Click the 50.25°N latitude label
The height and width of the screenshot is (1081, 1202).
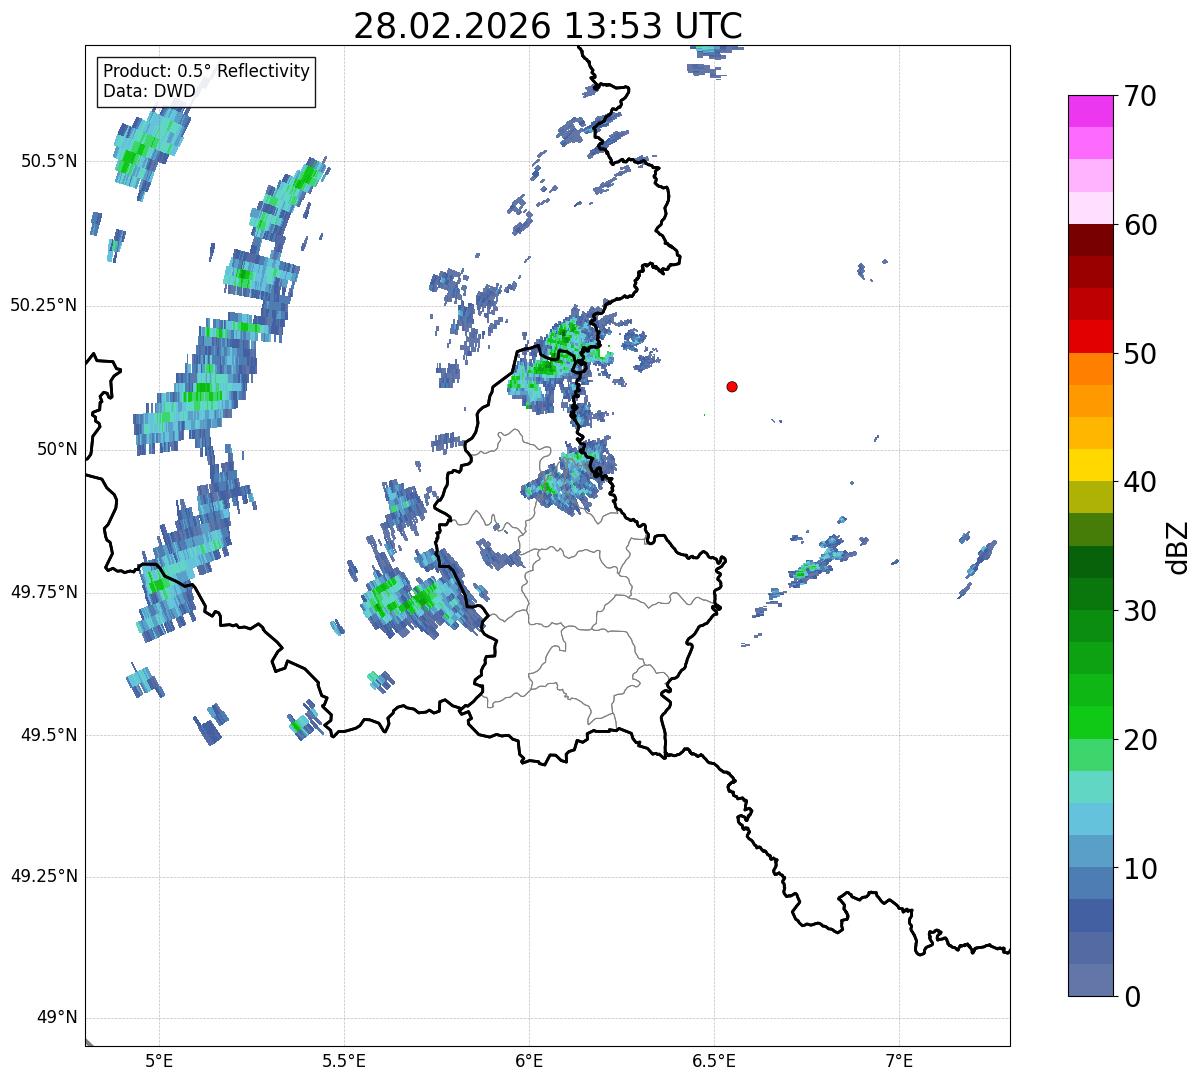[43, 305]
